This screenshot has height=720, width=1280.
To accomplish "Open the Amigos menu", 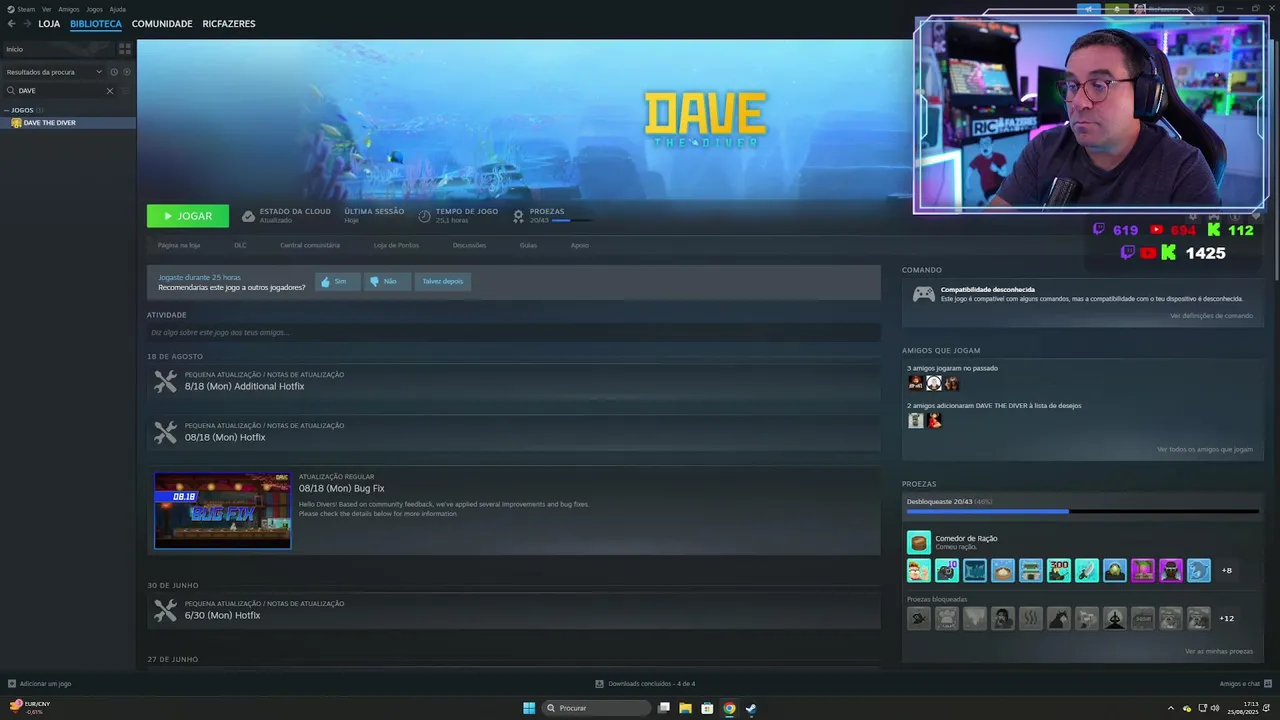I will (69, 9).
